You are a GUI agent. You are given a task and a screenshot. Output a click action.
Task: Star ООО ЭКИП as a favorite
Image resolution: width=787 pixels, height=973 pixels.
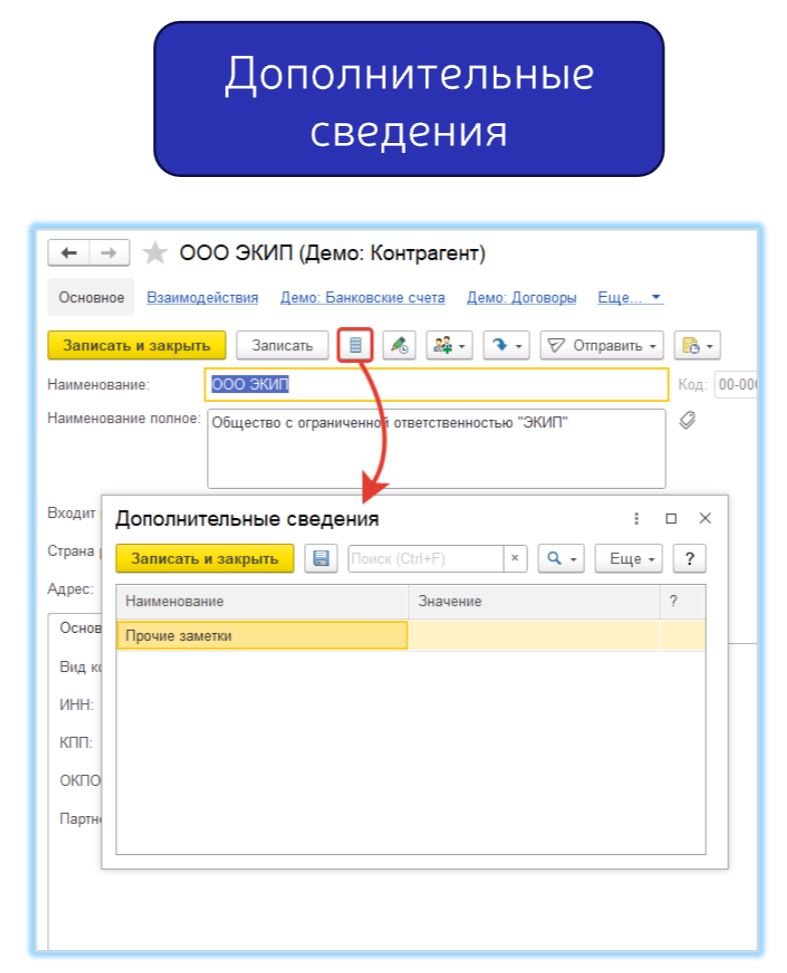coord(155,254)
